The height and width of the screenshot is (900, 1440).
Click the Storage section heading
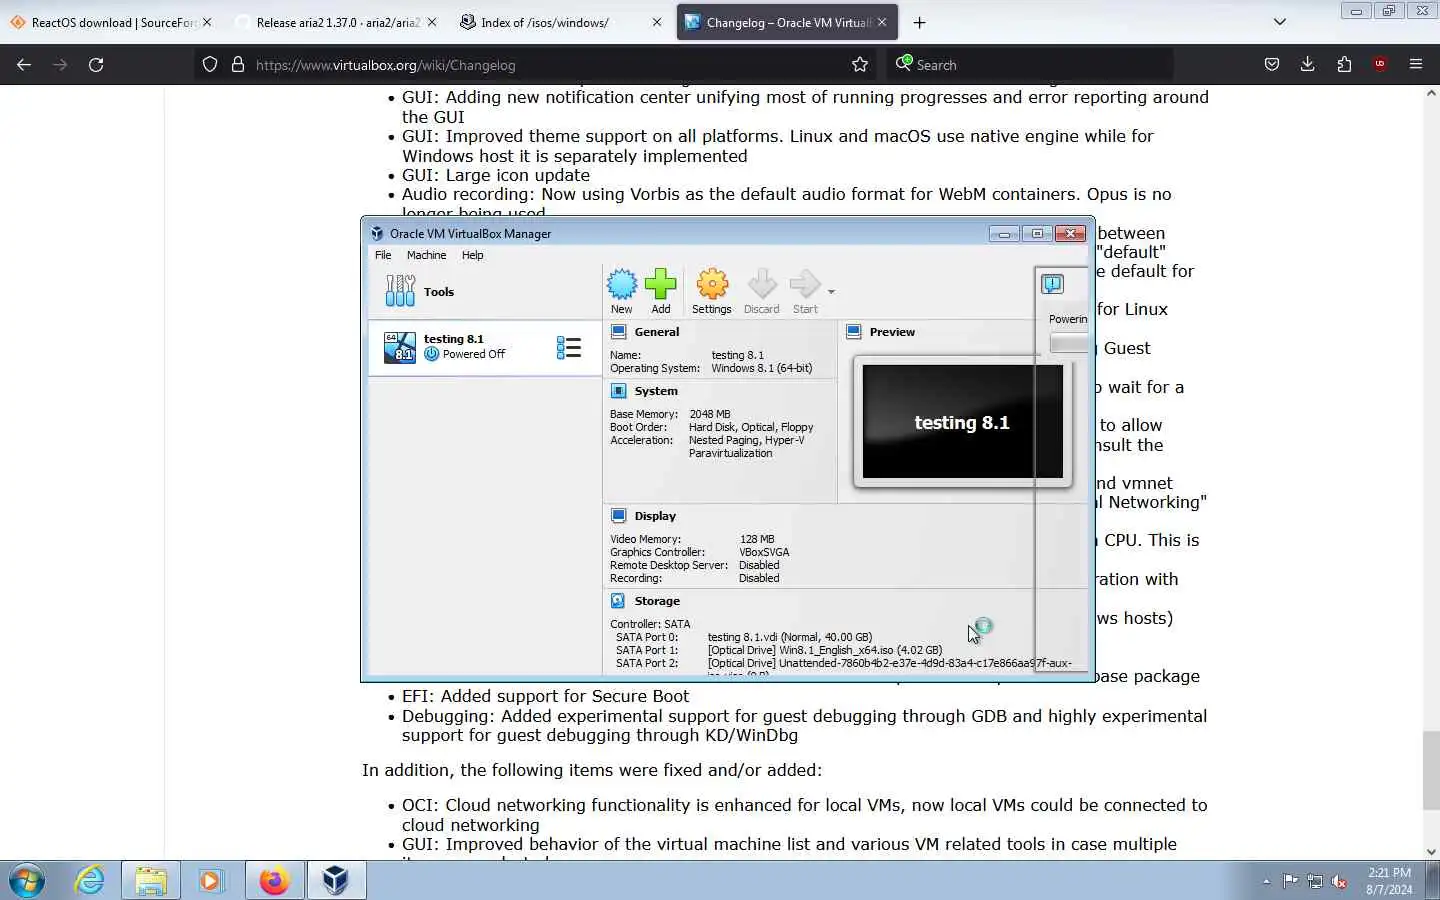(657, 601)
